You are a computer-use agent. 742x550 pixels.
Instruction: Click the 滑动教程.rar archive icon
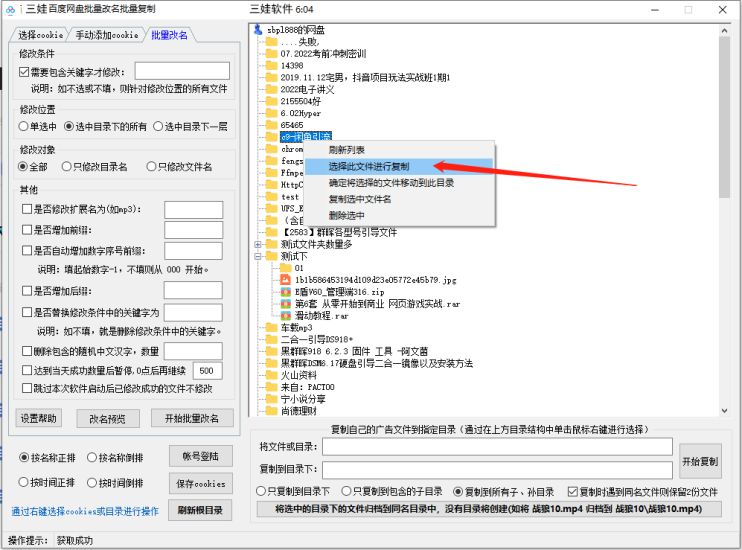coord(285,315)
